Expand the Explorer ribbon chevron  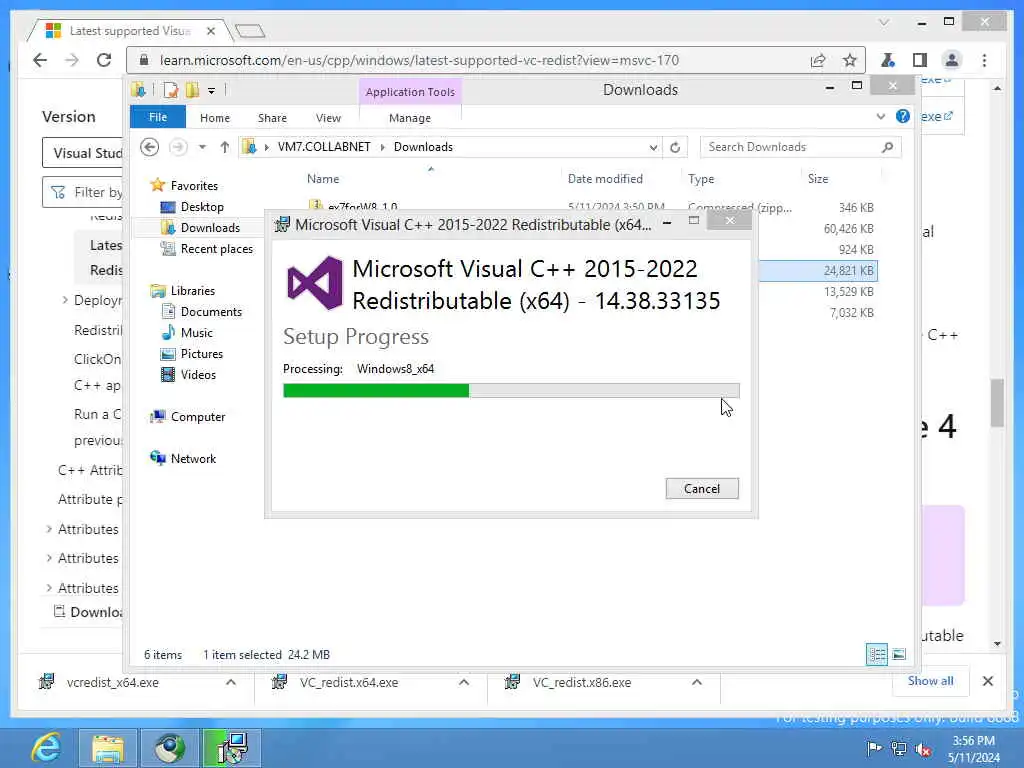pyautogui.click(x=880, y=116)
